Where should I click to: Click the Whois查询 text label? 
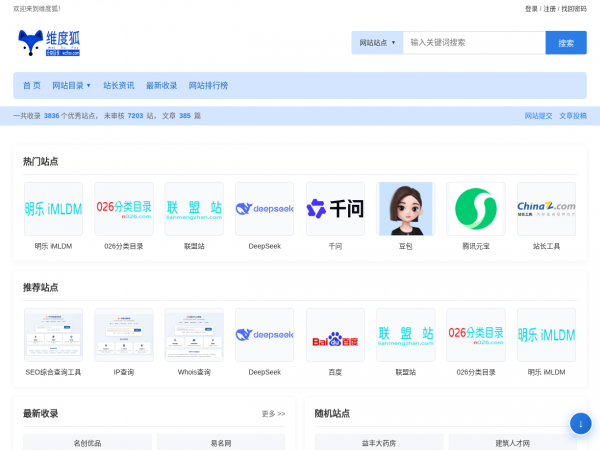(x=194, y=372)
